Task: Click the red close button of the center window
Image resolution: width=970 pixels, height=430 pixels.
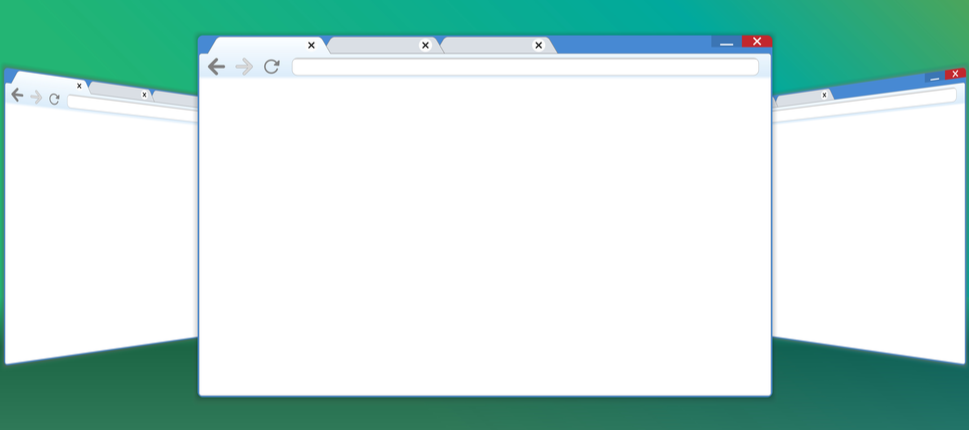Action: coord(757,41)
